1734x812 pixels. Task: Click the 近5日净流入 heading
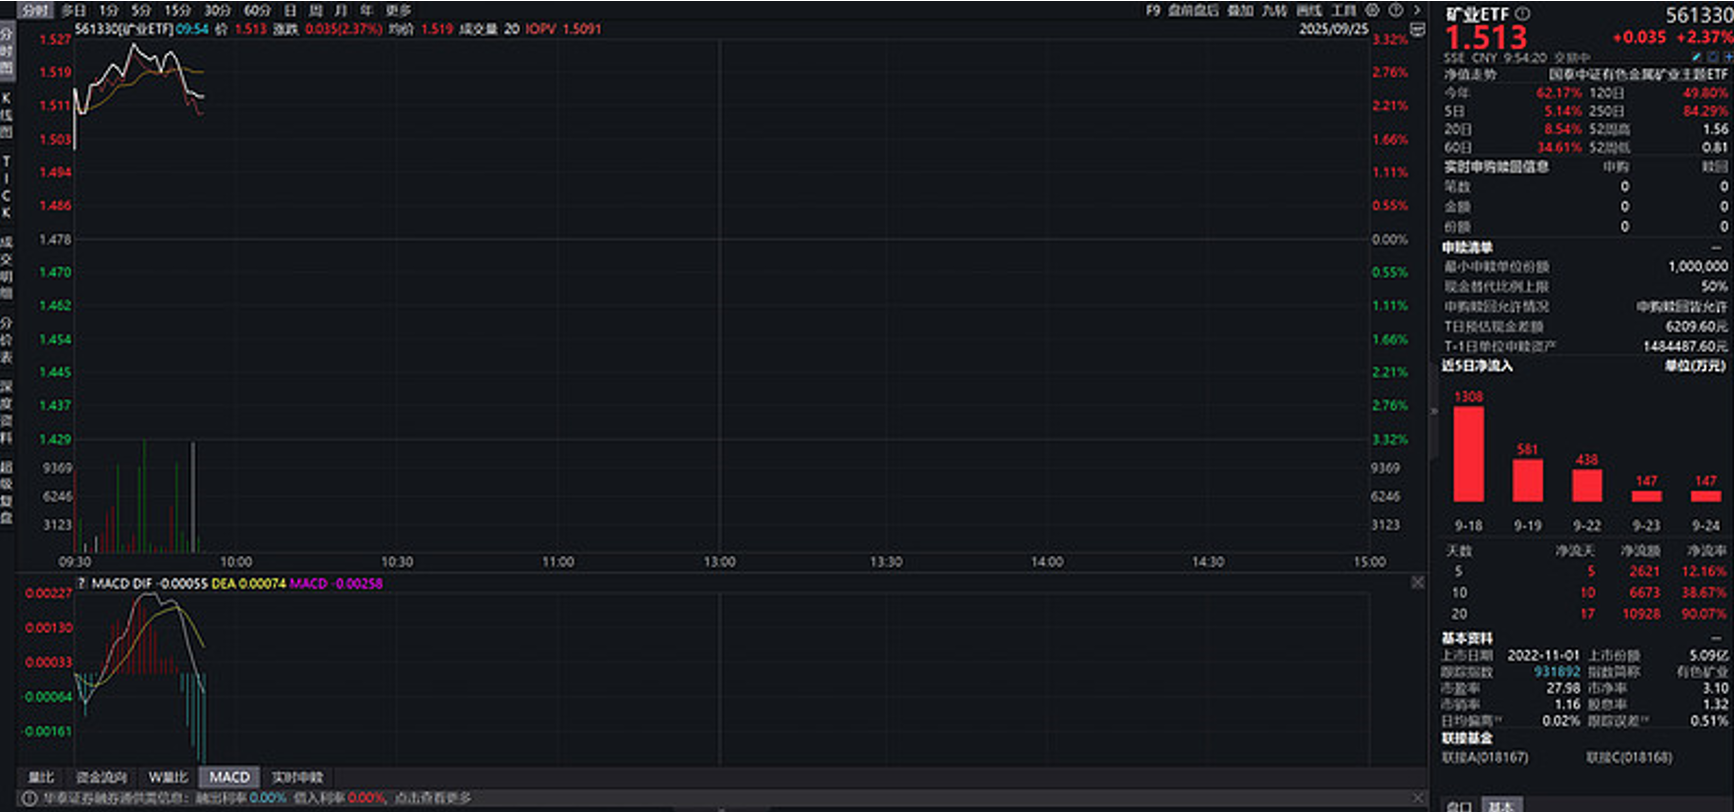(1477, 366)
